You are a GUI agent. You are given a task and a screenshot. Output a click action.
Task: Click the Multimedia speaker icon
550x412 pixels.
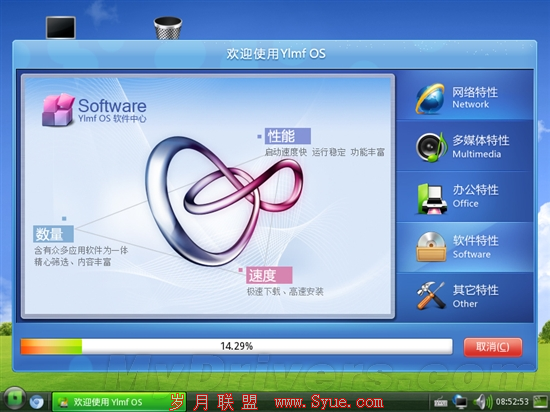click(431, 147)
